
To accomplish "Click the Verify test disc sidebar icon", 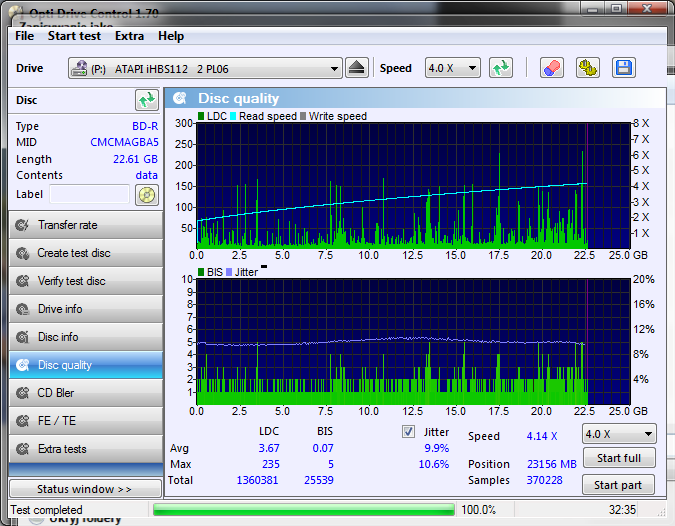I will [x=22, y=281].
